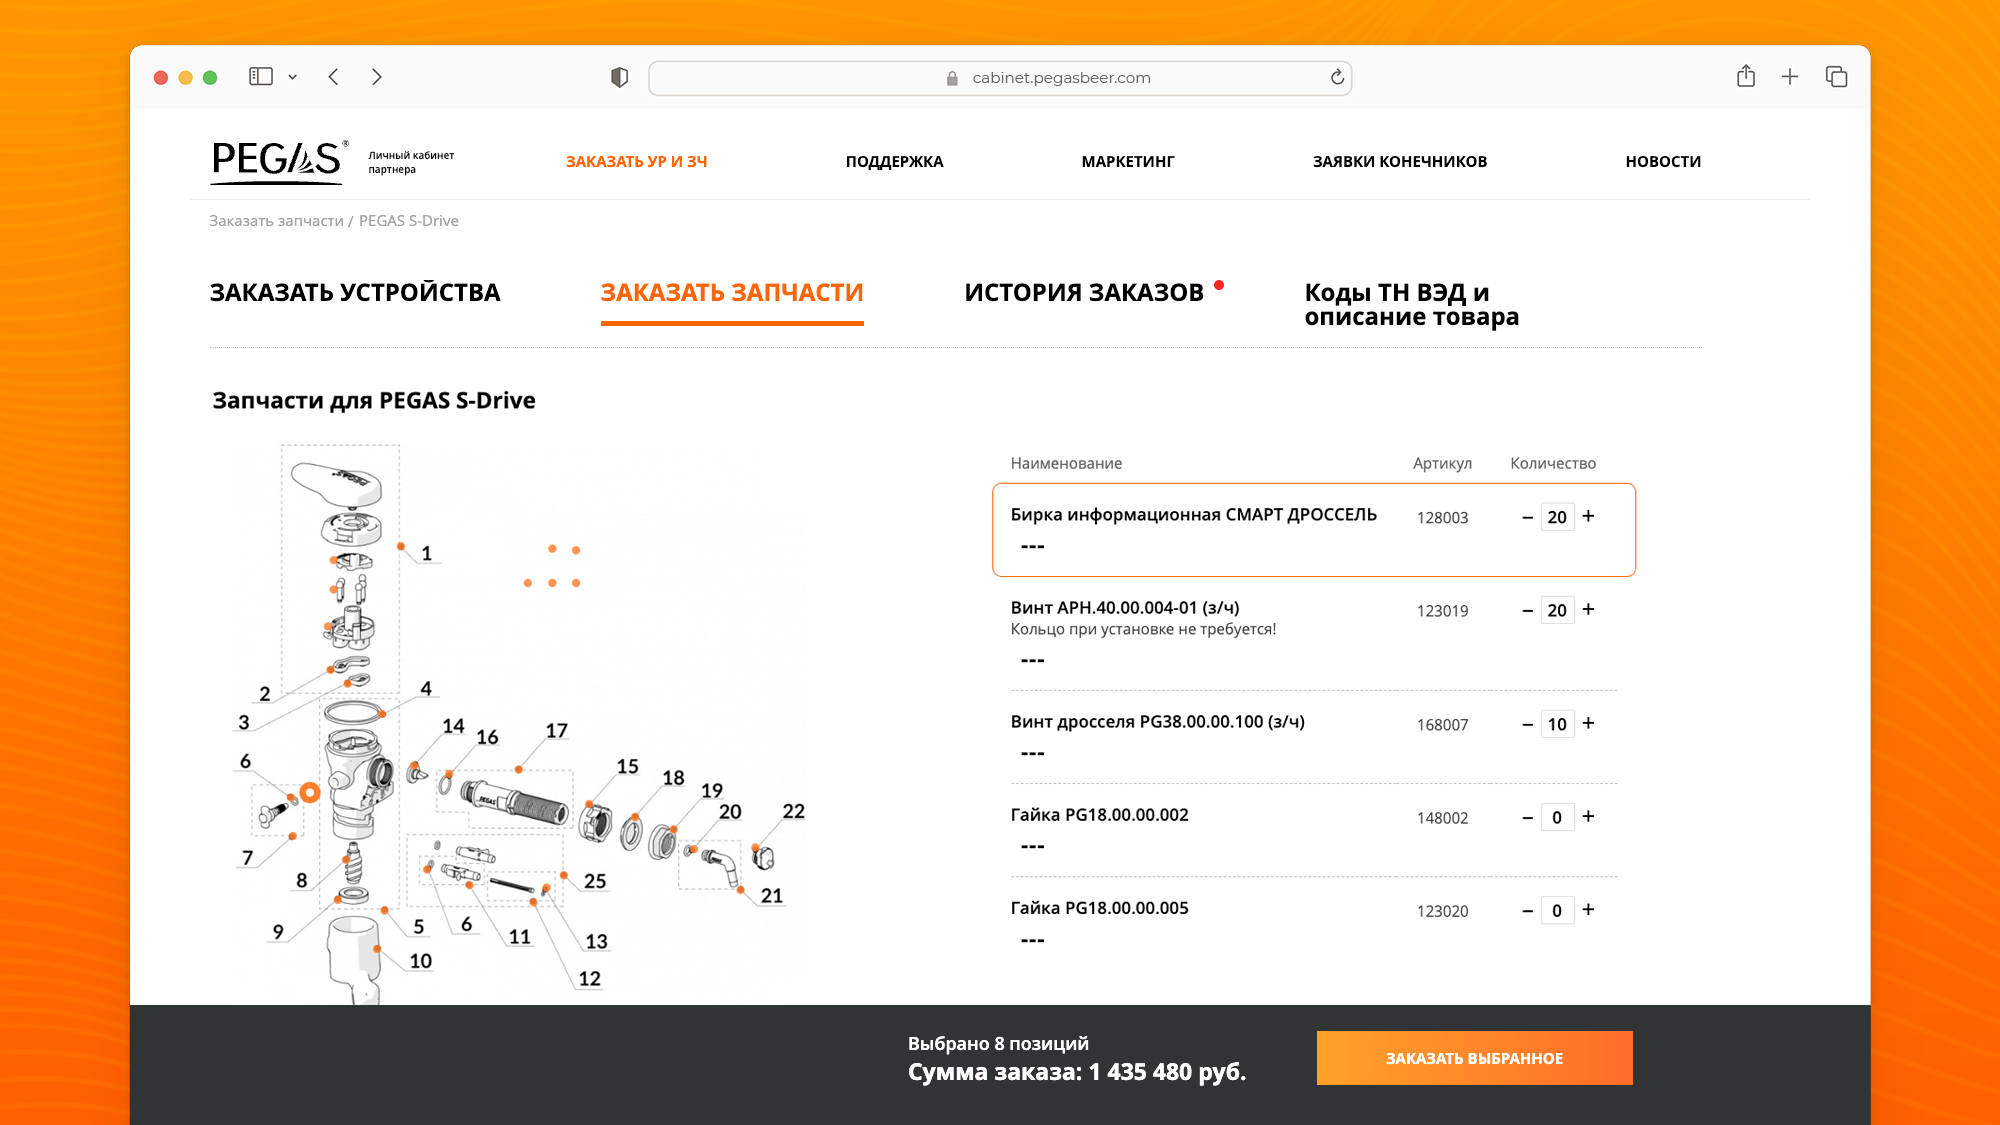Click quantity field for Винт дросселя
This screenshot has width=2000, height=1125.
[1557, 724]
